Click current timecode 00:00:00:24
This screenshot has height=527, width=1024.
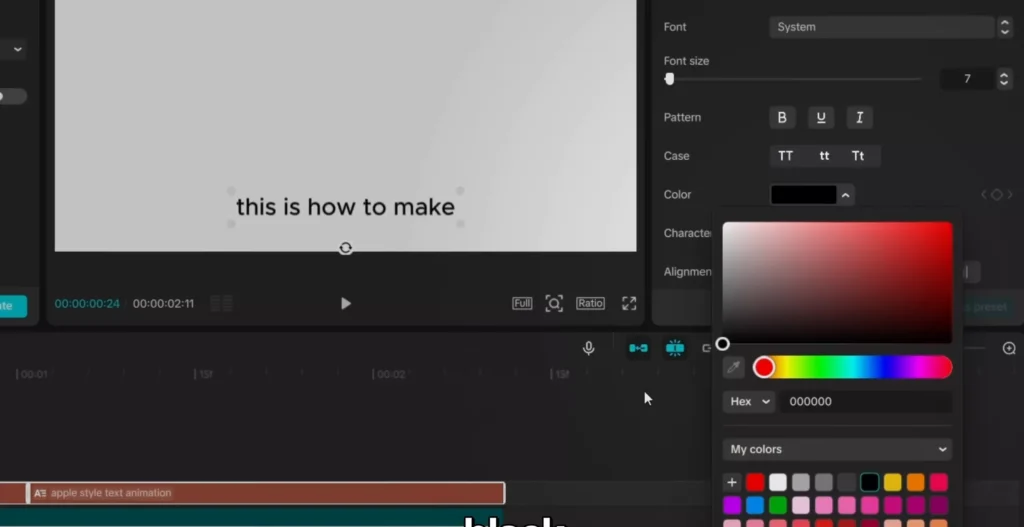point(87,304)
